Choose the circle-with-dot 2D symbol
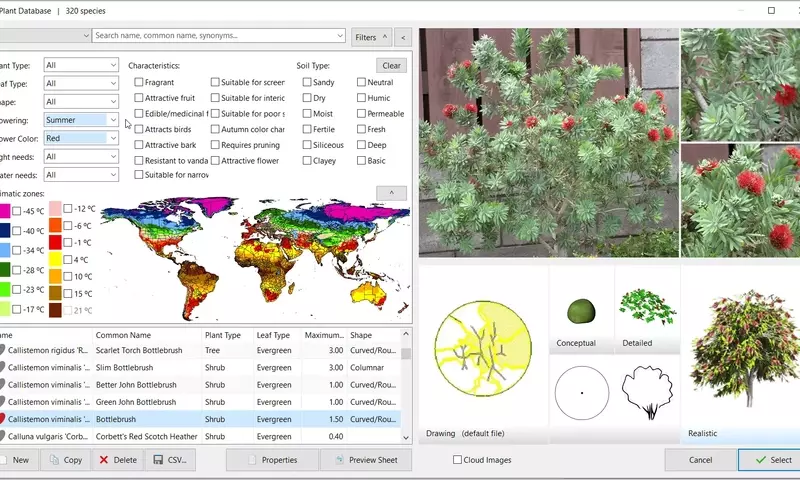Screen dimensions: 800x480 [582, 393]
